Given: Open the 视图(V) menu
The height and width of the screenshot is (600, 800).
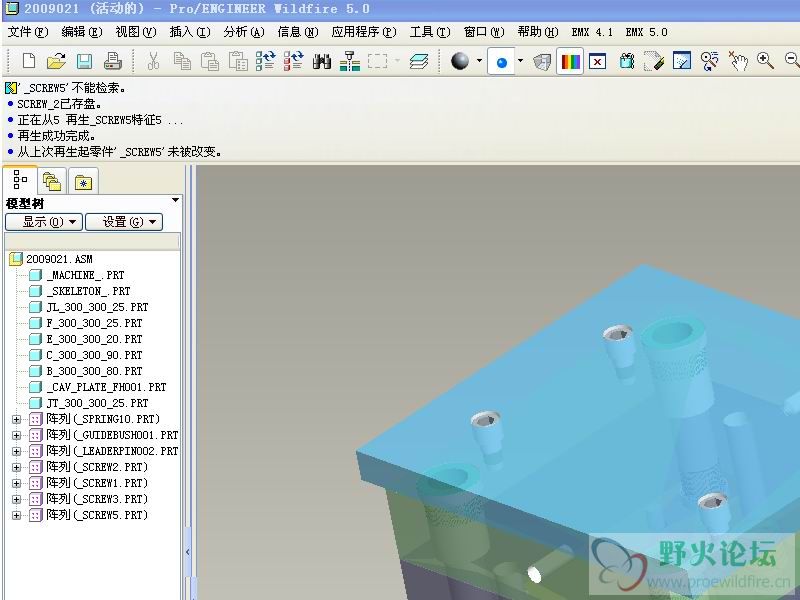Looking at the screenshot, I should click(136, 32).
